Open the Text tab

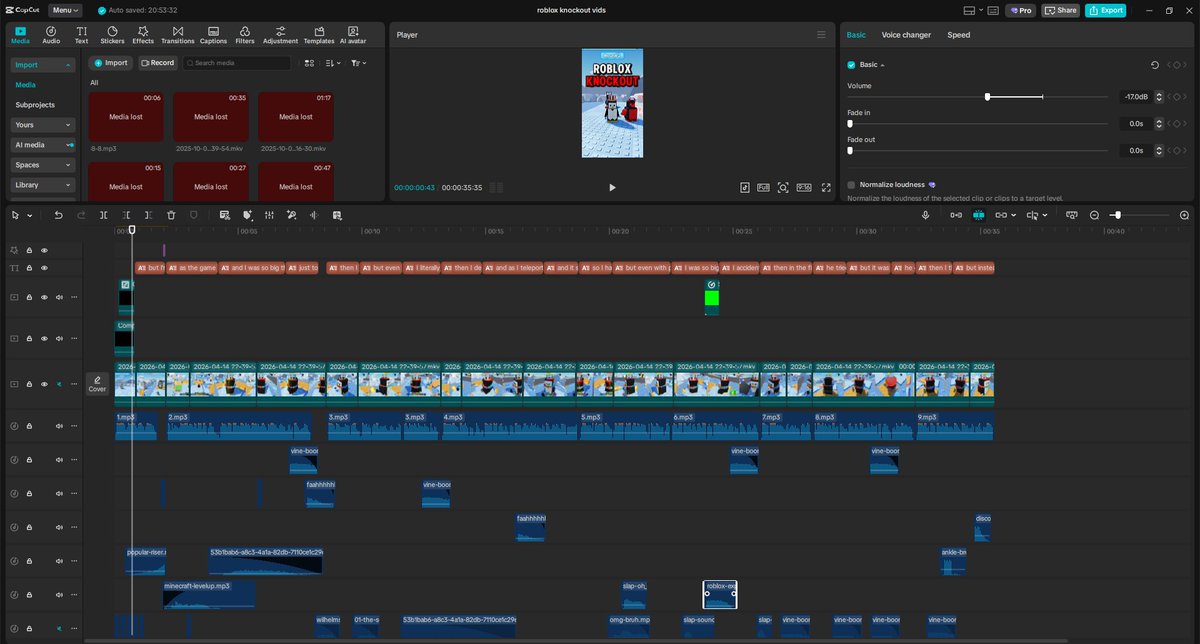coord(81,35)
